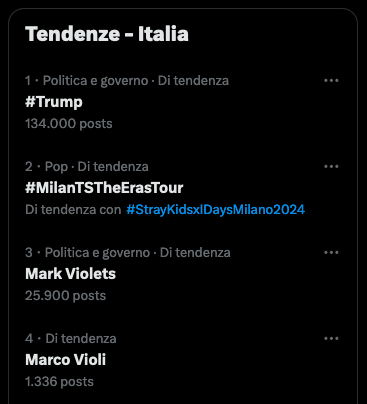
Task: Click the Tendenze - Italia heading
Action: point(107,34)
